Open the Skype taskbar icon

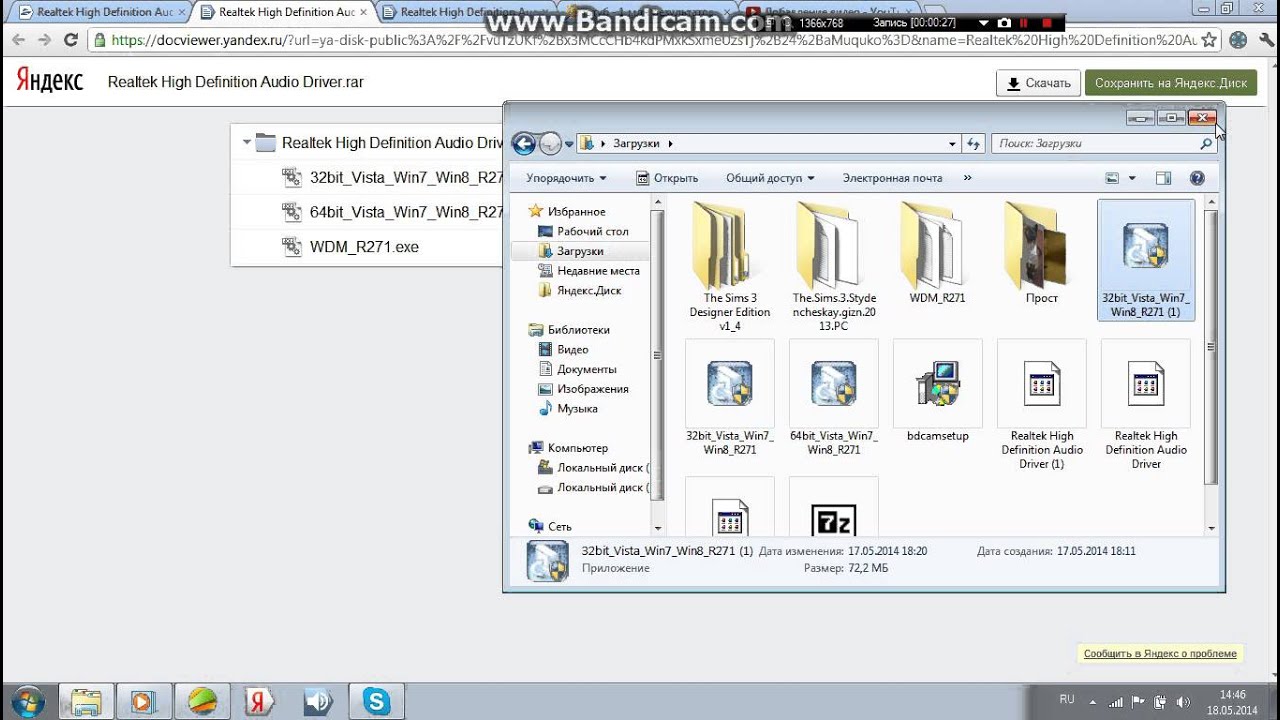pyautogui.click(x=376, y=701)
